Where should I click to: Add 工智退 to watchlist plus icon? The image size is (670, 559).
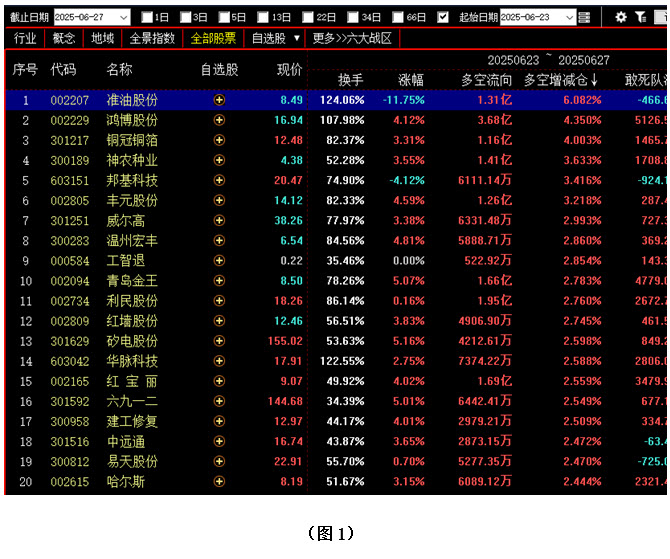(x=219, y=261)
